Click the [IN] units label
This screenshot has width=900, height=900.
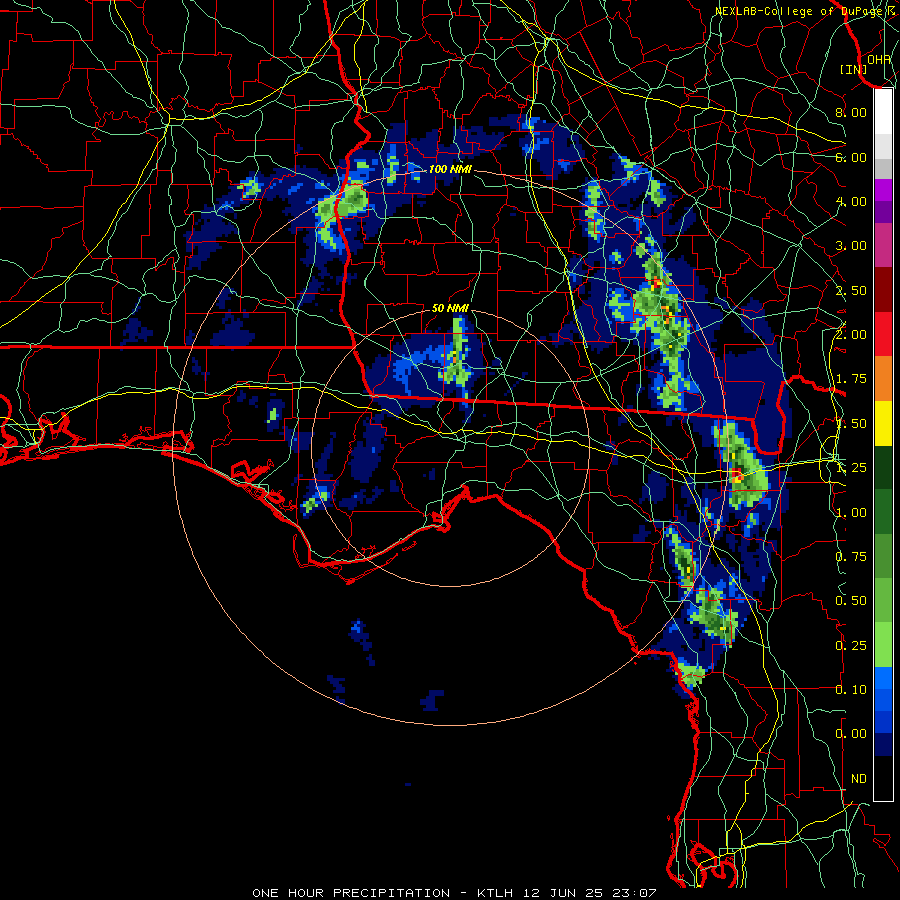[854, 69]
